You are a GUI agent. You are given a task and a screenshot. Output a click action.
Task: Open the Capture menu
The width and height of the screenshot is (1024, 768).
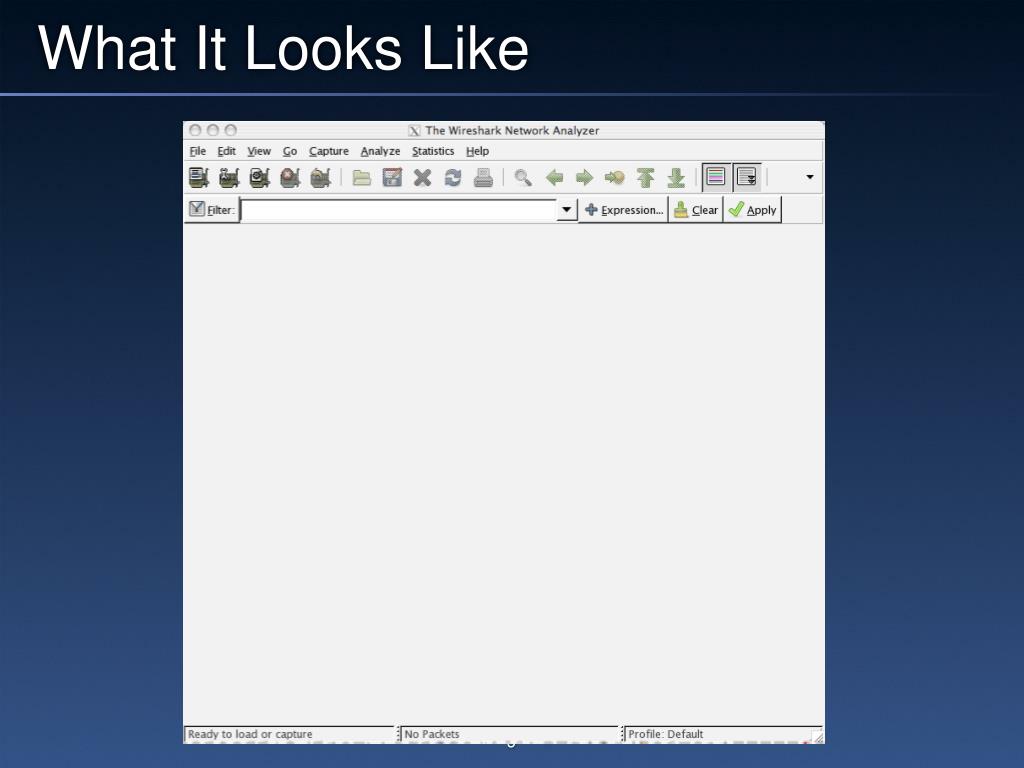pyautogui.click(x=328, y=151)
